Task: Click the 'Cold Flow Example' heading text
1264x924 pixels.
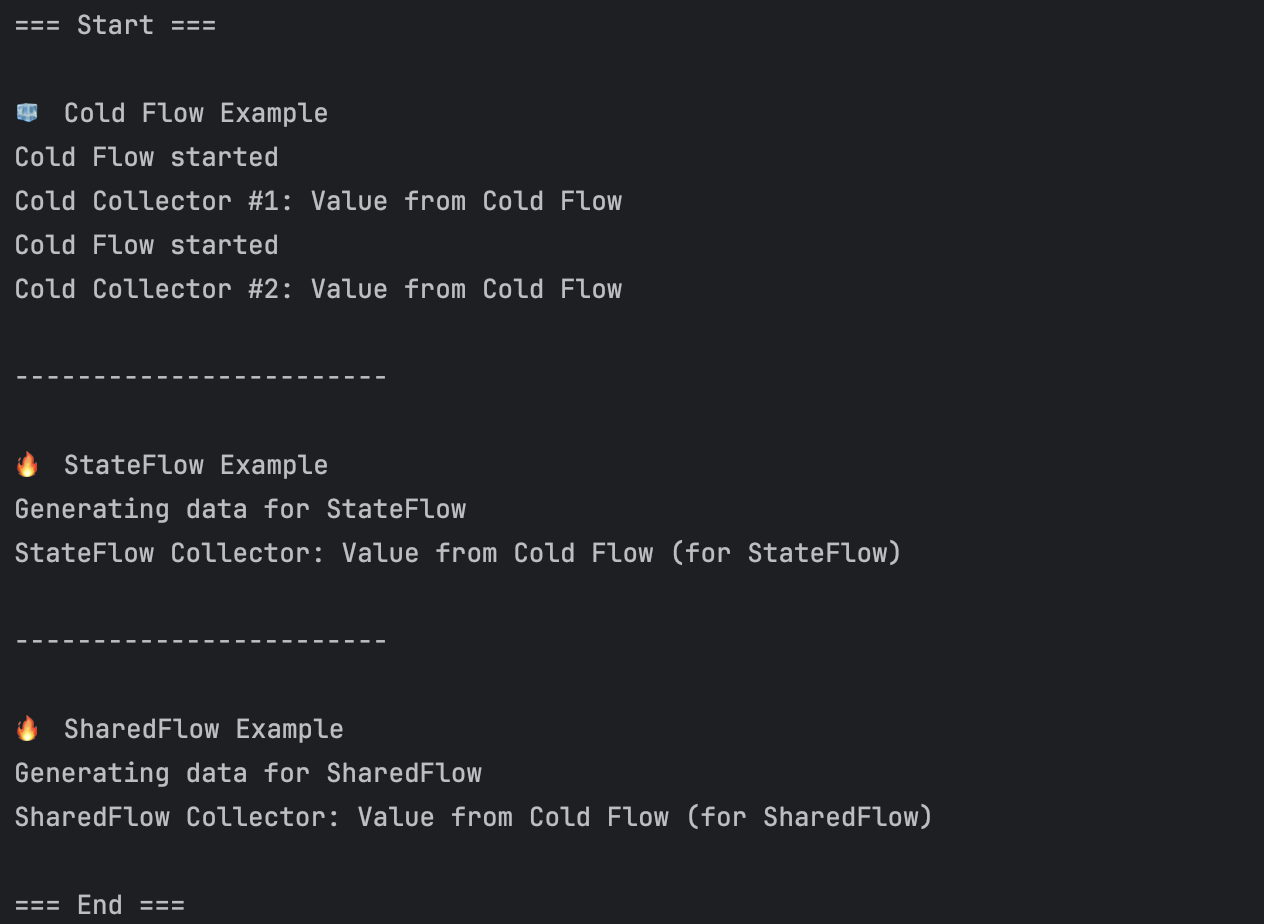Action: (x=196, y=113)
